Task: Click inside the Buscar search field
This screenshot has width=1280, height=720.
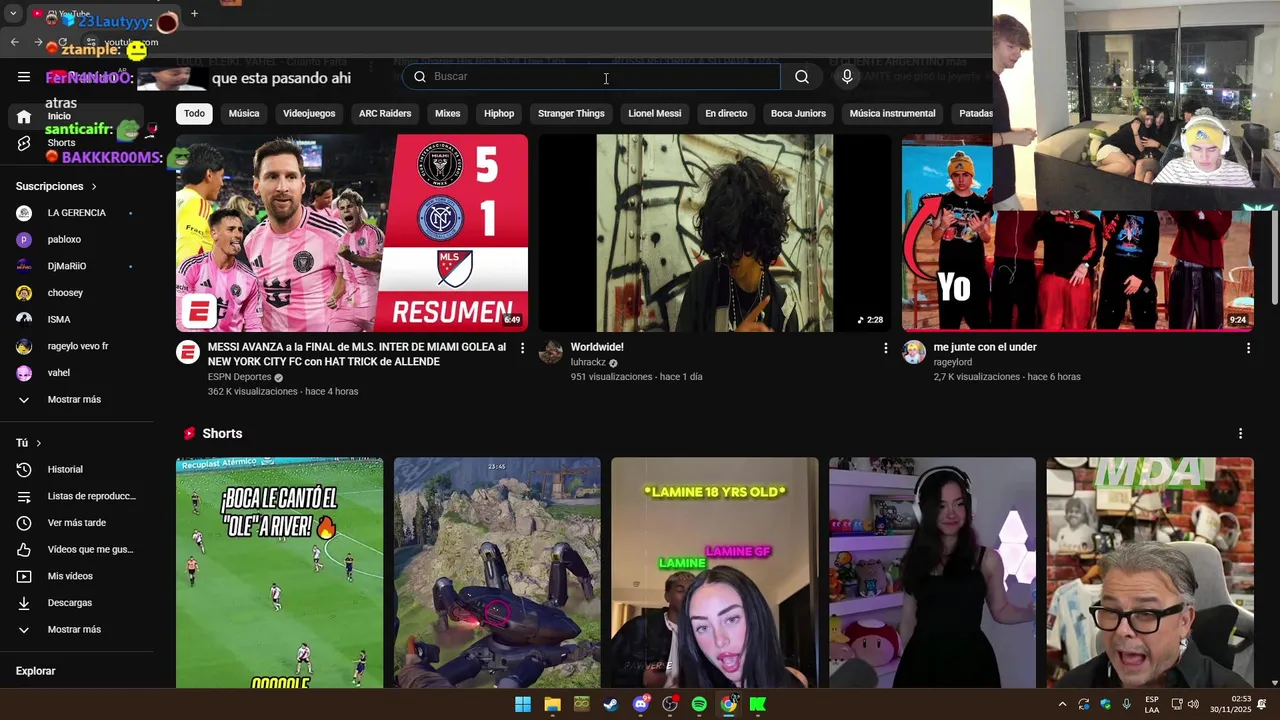Action: pyautogui.click(x=591, y=77)
